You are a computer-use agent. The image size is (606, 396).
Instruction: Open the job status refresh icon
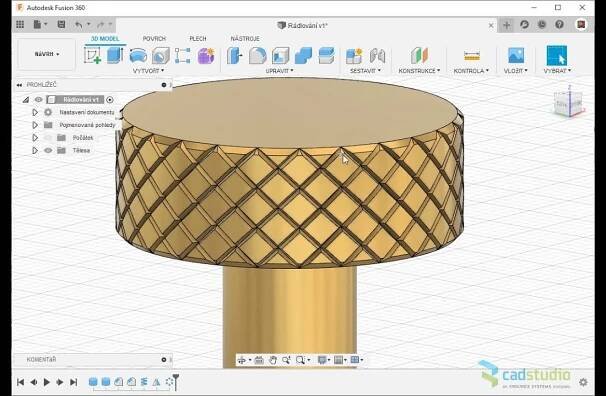pos(524,25)
